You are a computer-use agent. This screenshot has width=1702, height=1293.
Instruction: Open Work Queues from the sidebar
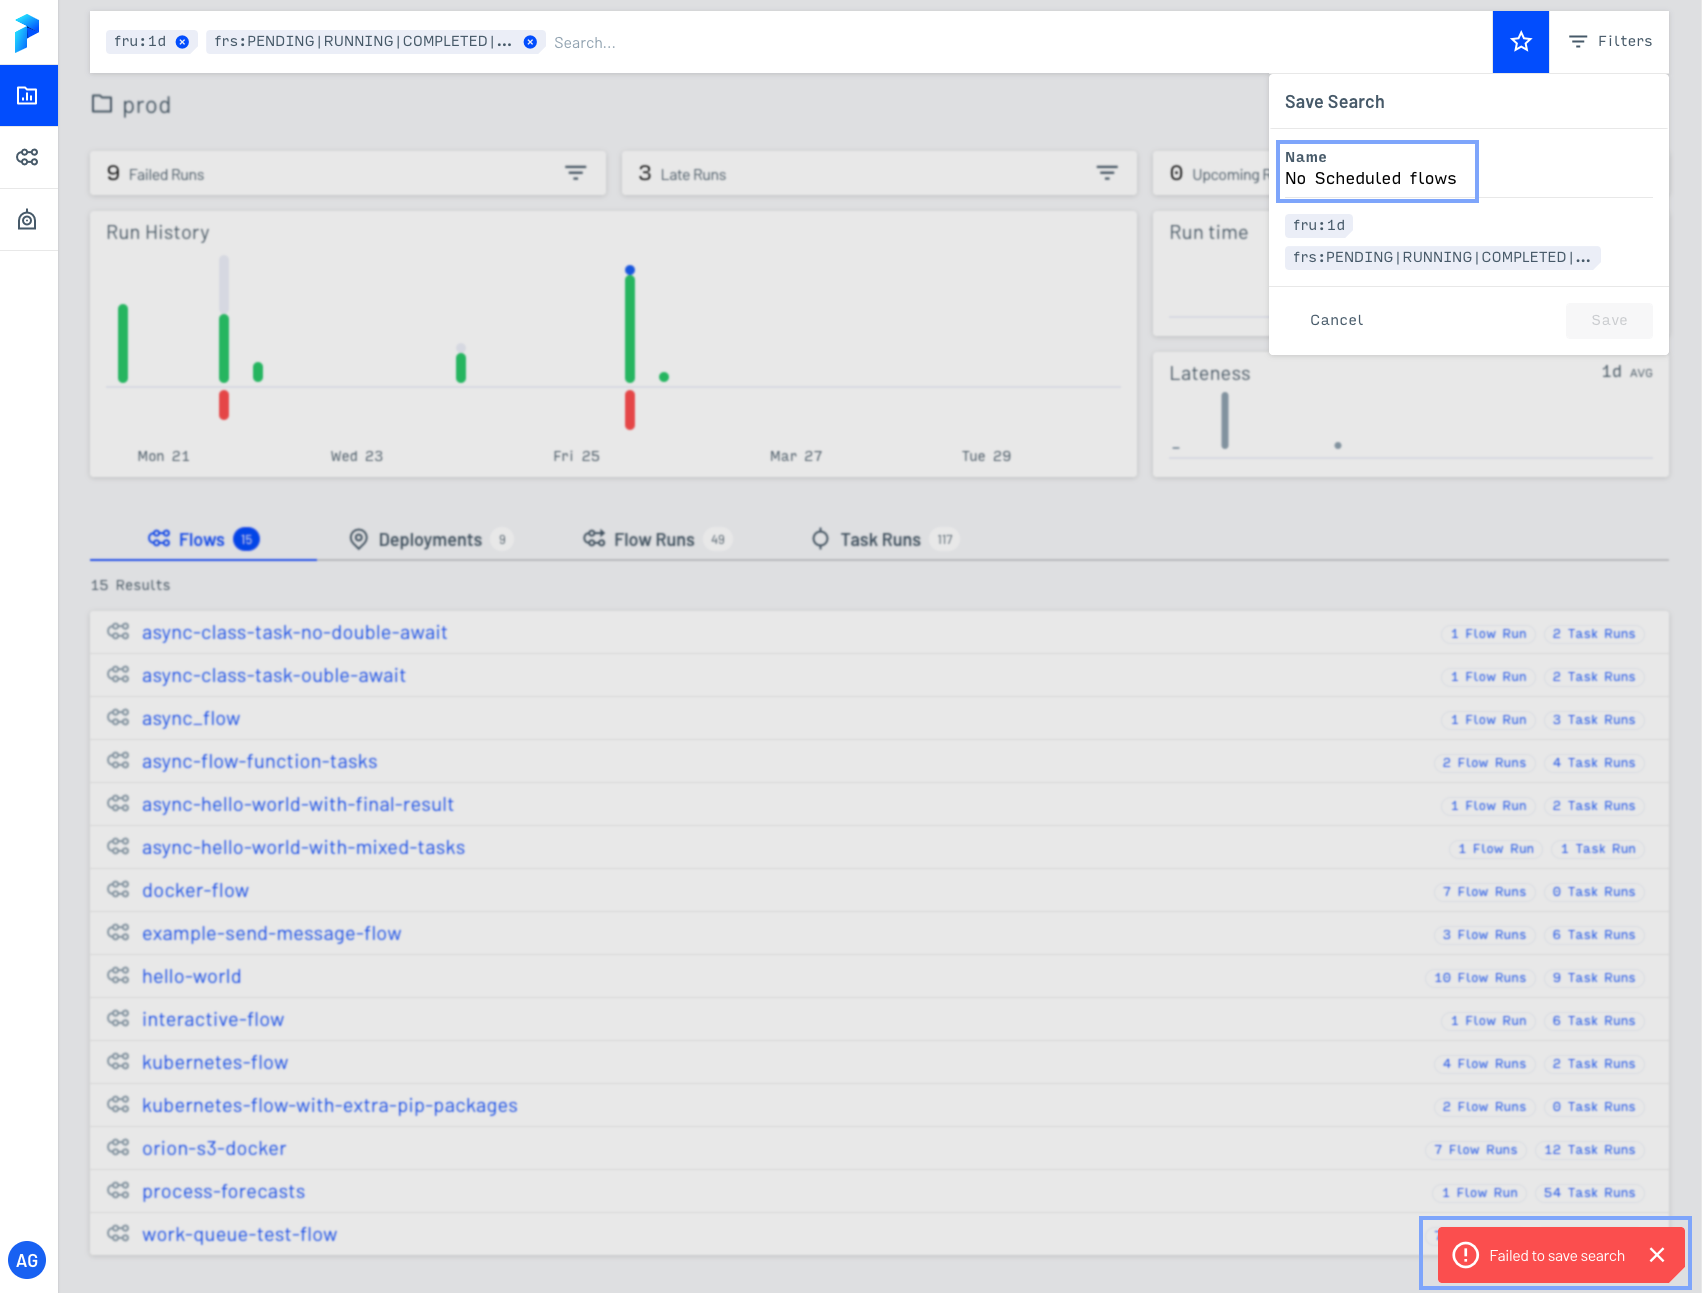coord(28,219)
